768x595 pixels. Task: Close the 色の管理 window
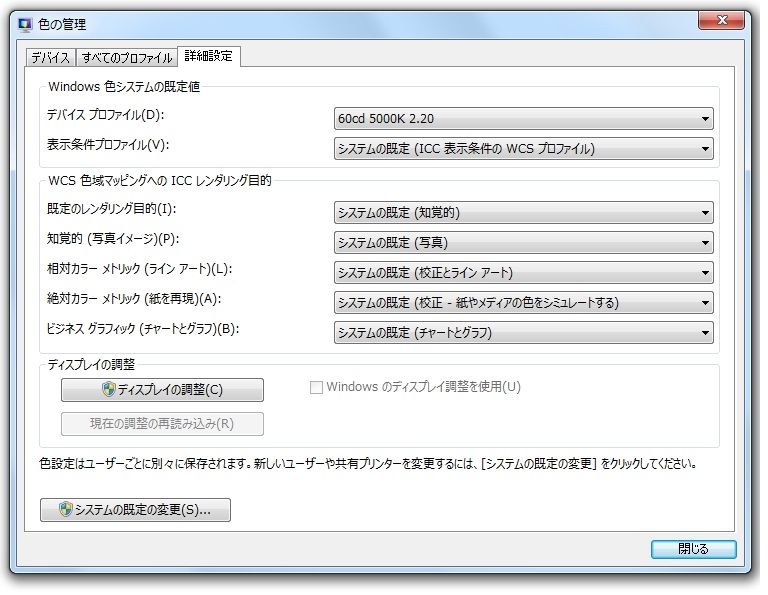[722, 20]
